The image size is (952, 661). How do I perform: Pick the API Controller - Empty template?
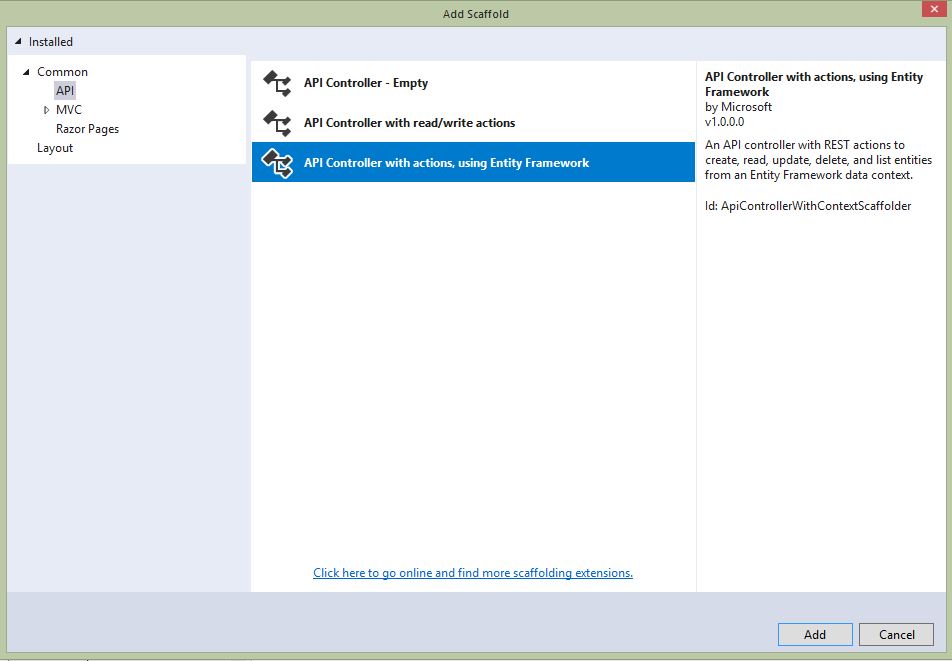tap(366, 83)
